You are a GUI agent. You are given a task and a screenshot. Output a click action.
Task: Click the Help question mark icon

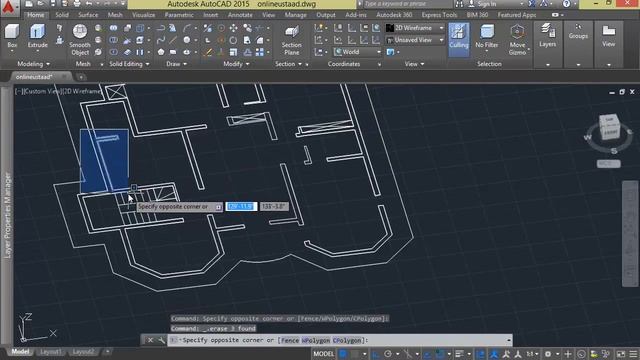pyautogui.click(x=567, y=4)
